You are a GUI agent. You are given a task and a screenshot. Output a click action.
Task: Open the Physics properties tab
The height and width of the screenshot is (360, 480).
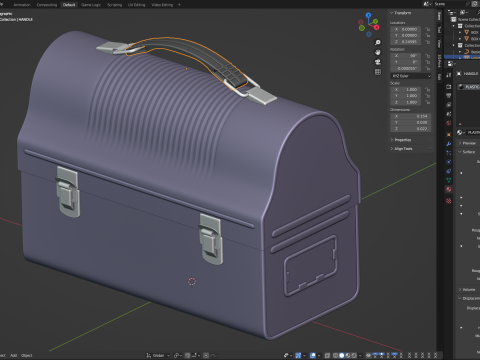click(x=449, y=162)
